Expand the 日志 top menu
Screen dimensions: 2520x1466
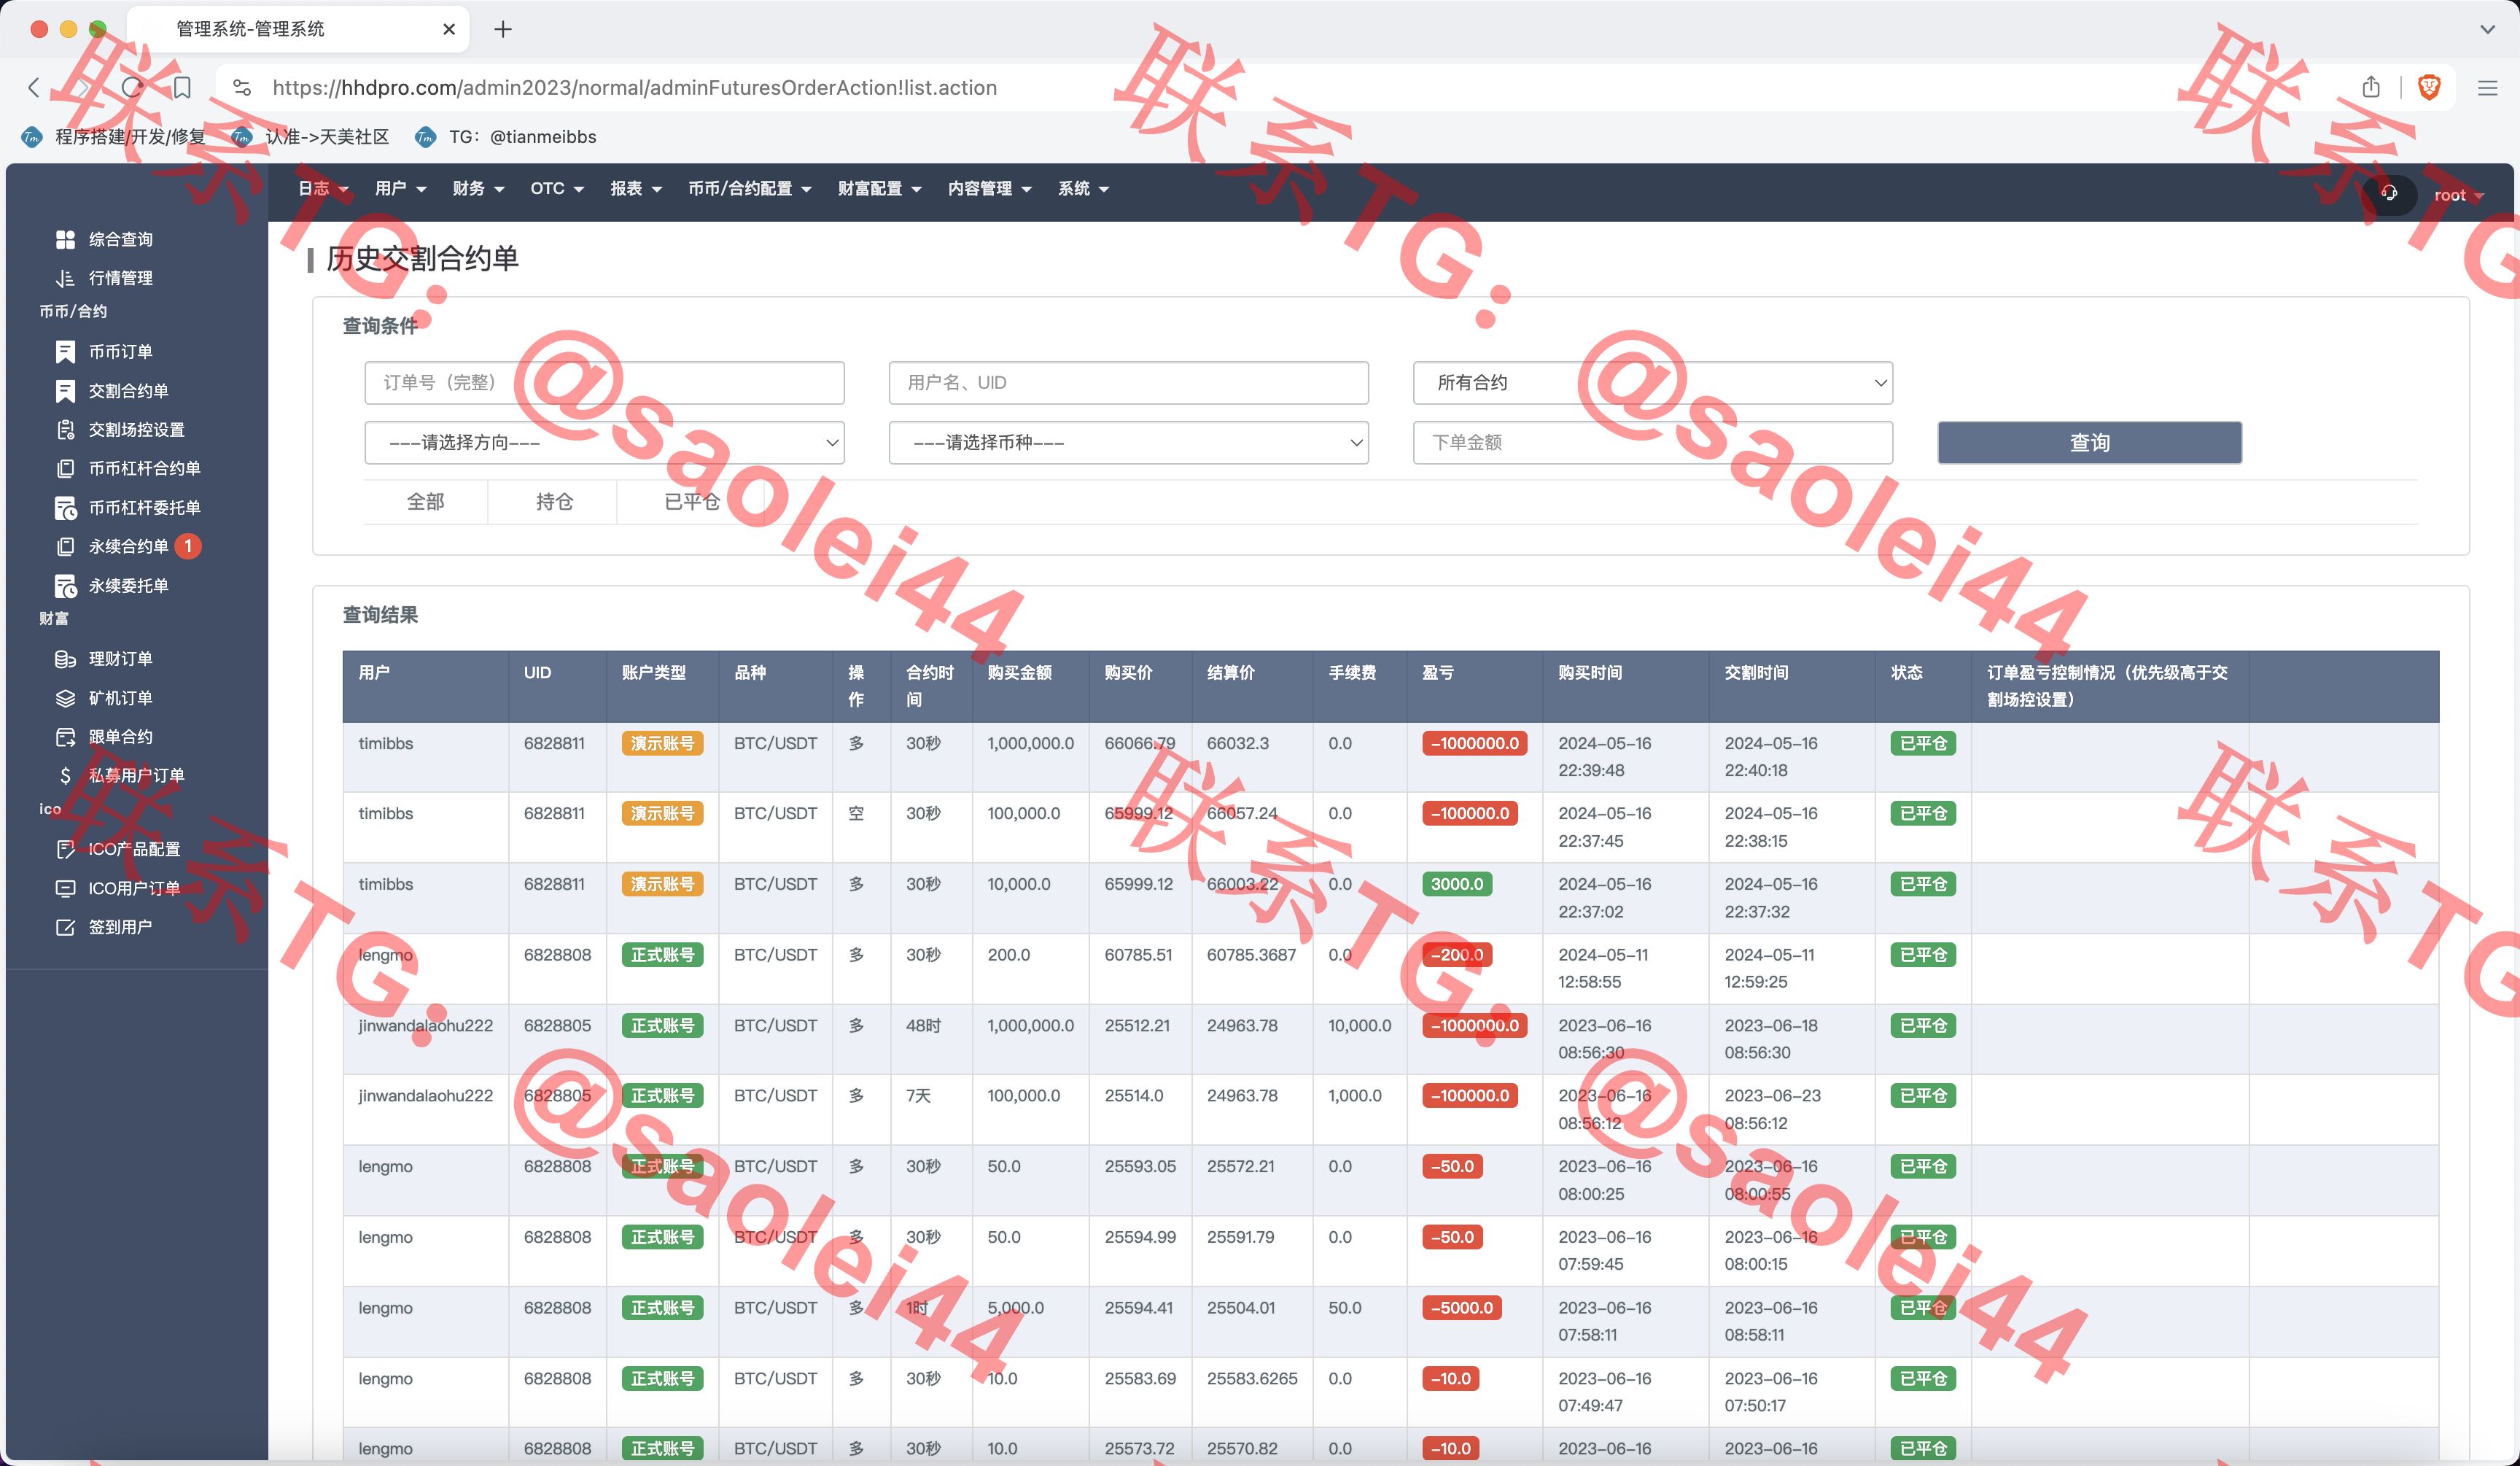tap(323, 189)
